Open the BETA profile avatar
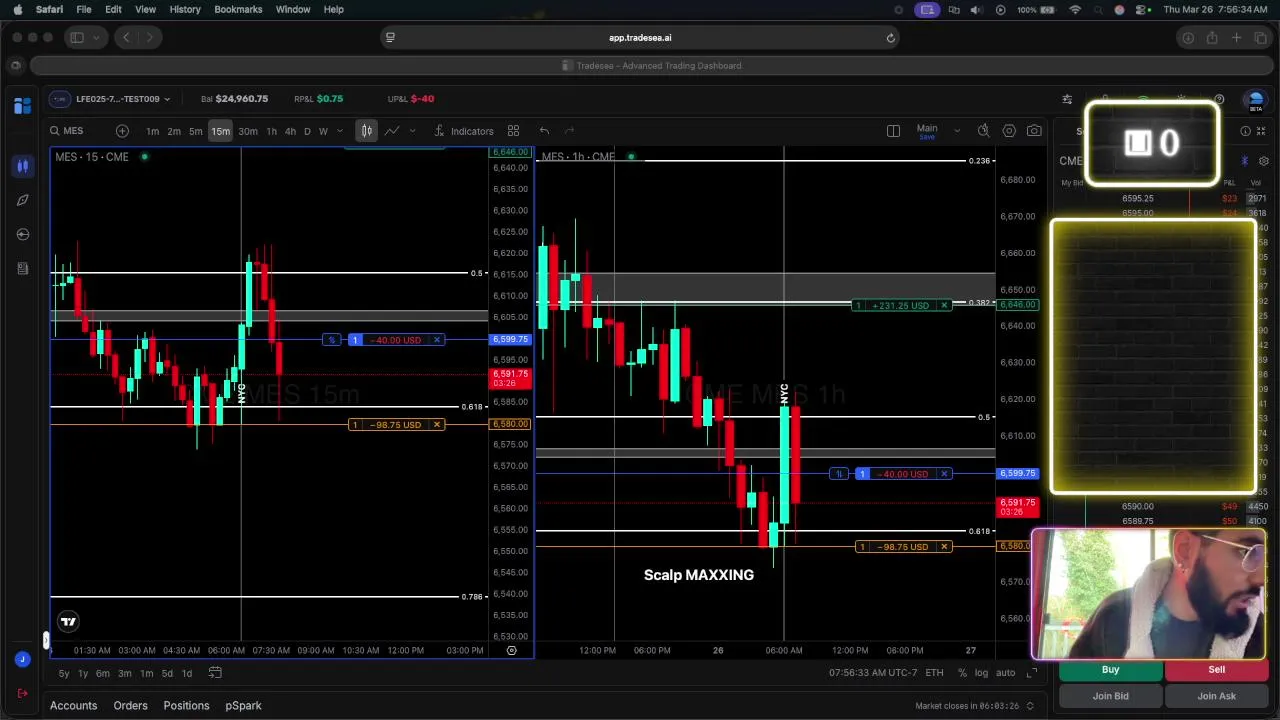Viewport: 1280px width, 720px height. (1256, 101)
